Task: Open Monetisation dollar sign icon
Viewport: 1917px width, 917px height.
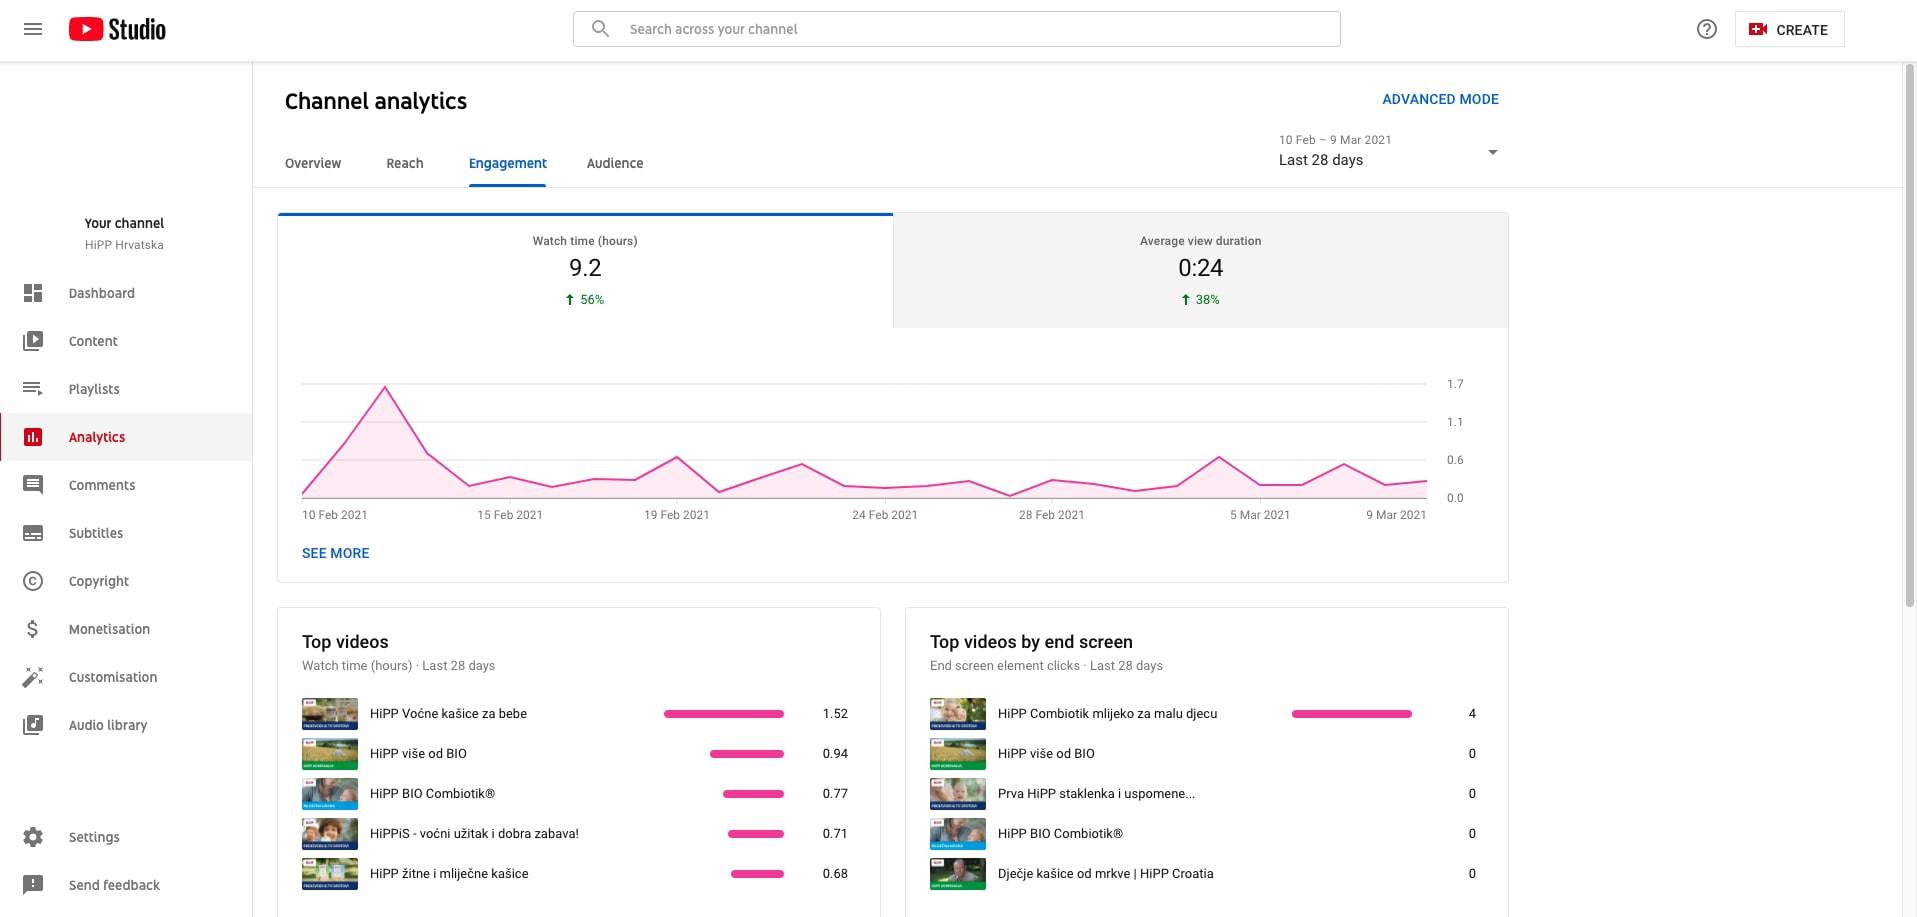Action: pyautogui.click(x=33, y=629)
